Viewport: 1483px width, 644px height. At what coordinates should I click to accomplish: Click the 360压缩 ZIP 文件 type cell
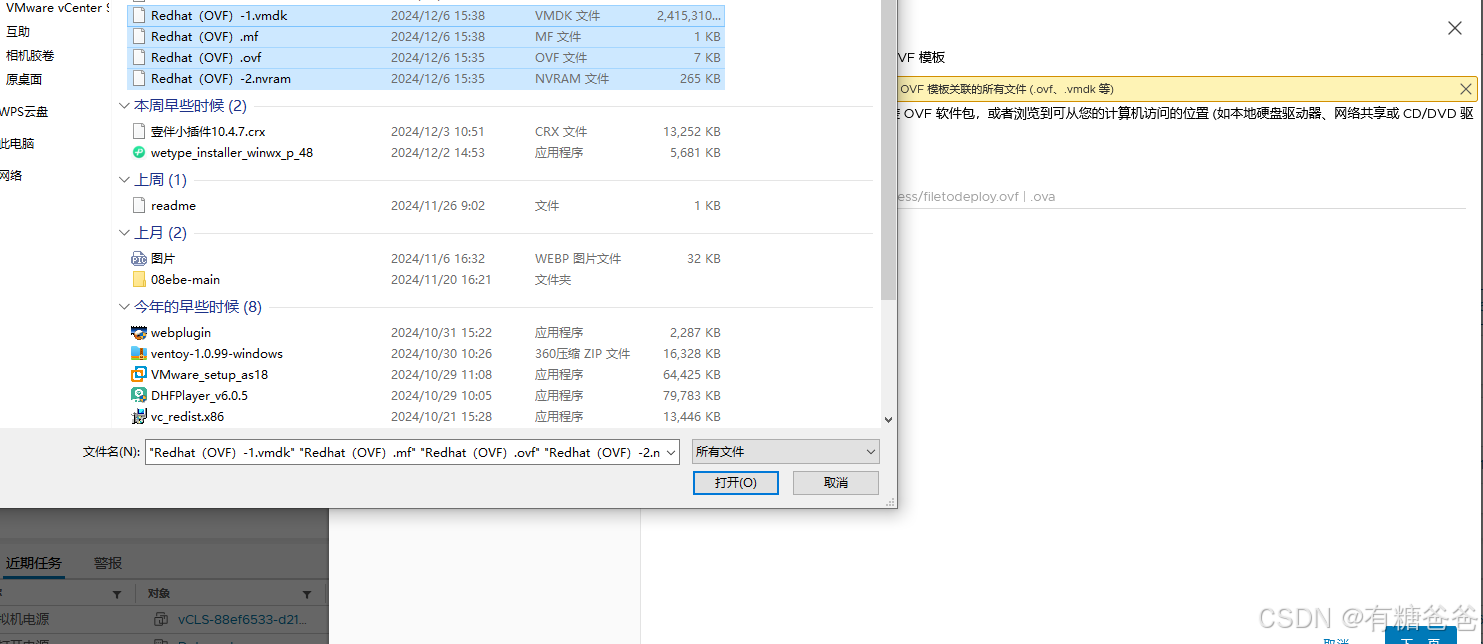tap(582, 354)
